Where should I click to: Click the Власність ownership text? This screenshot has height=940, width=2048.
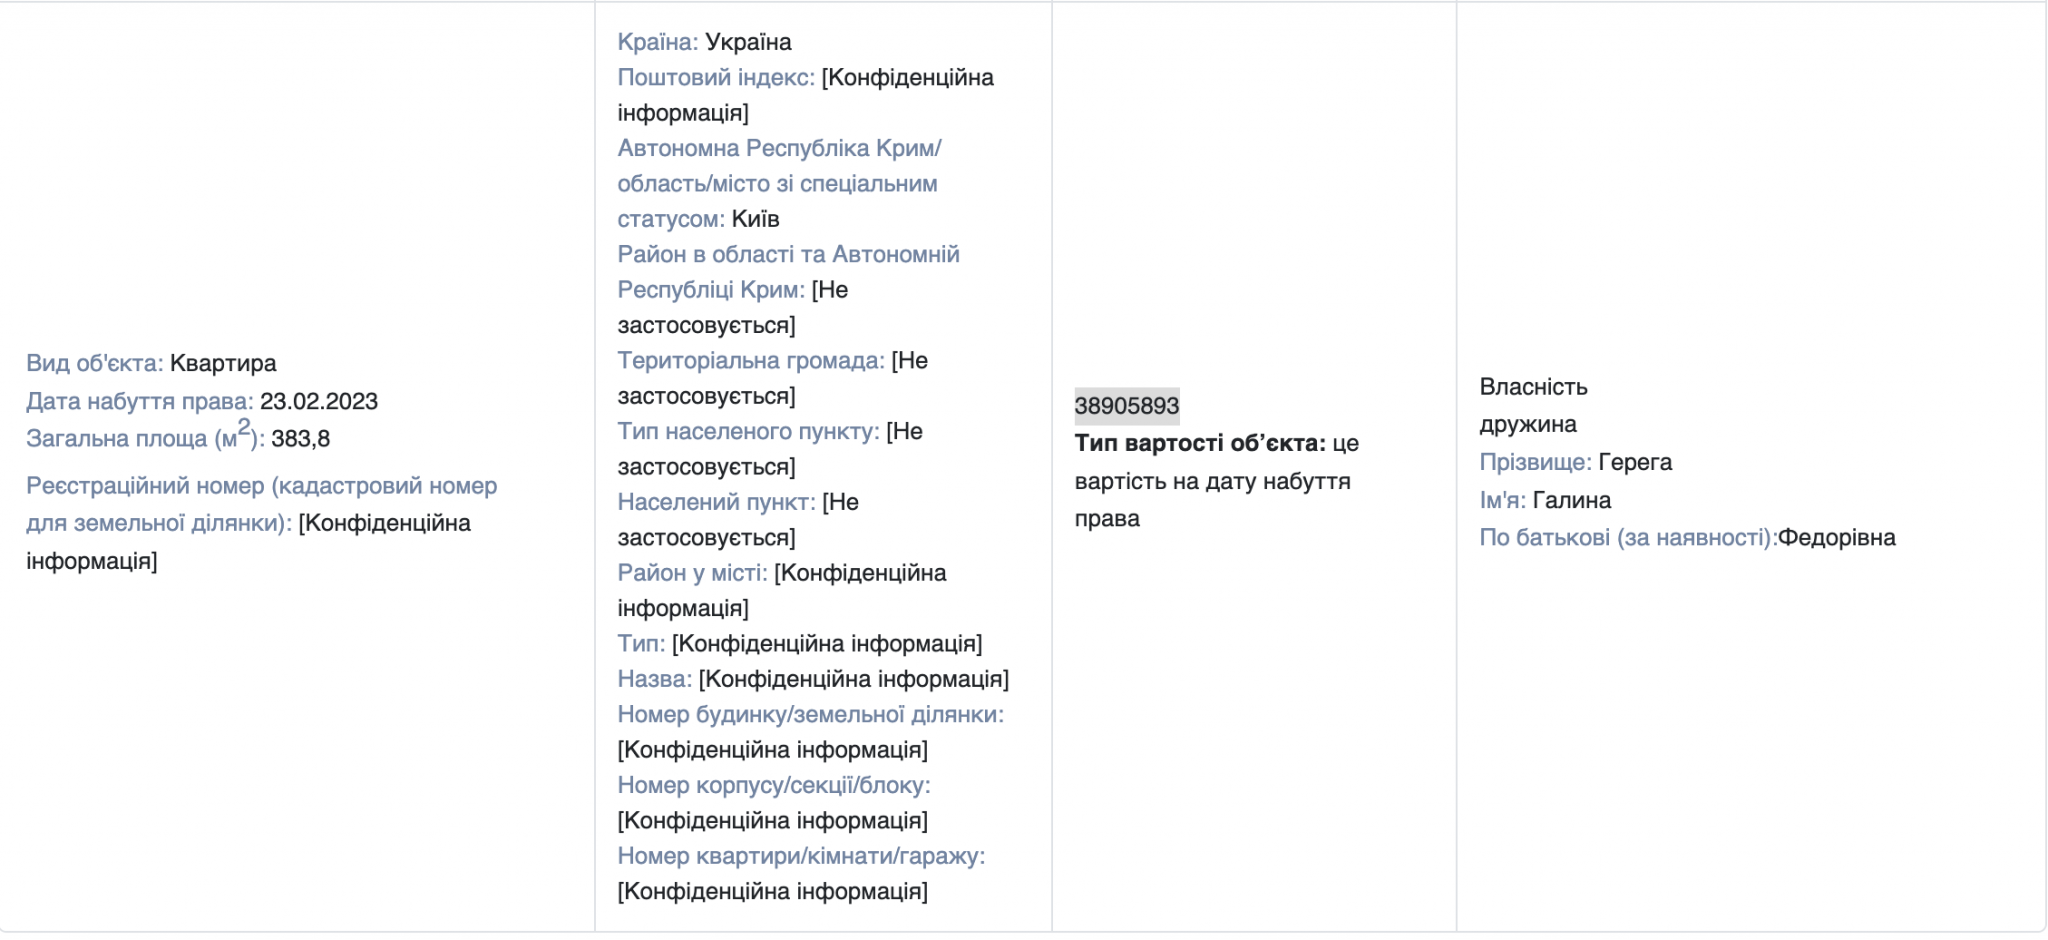coord(1533,387)
